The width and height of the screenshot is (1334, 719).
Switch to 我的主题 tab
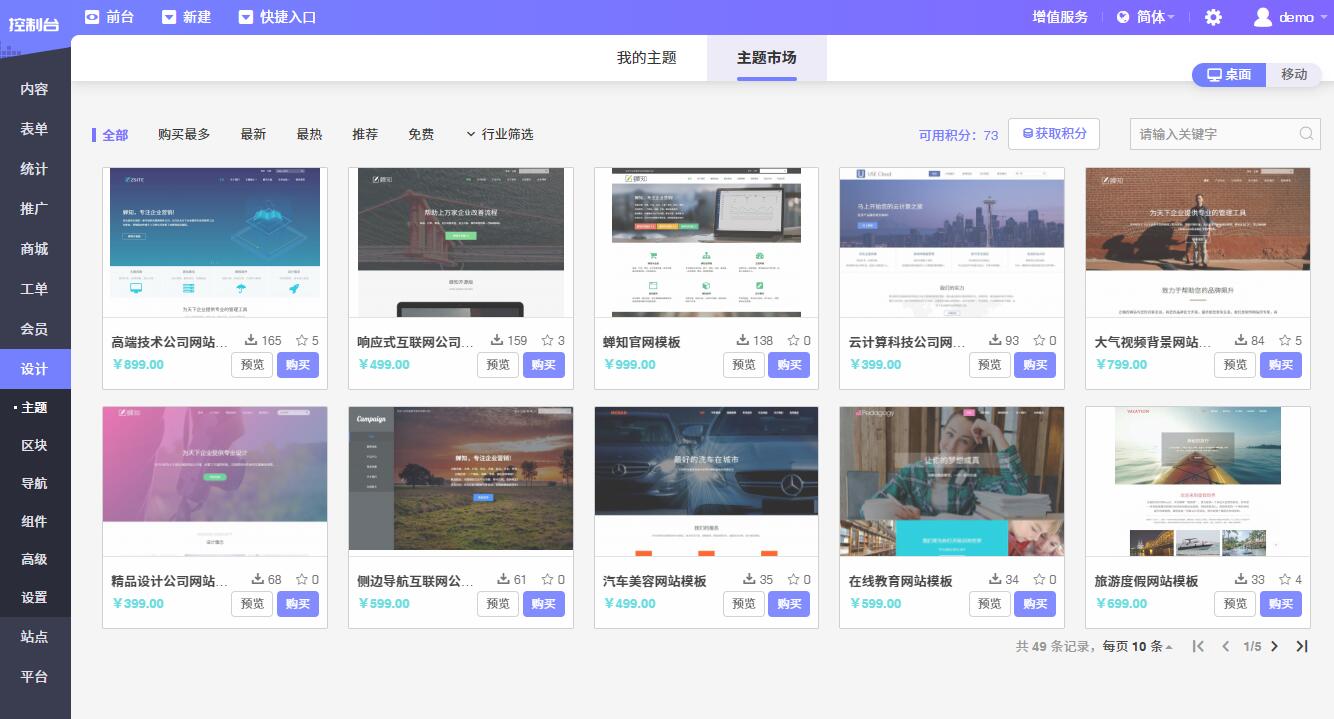[646, 58]
